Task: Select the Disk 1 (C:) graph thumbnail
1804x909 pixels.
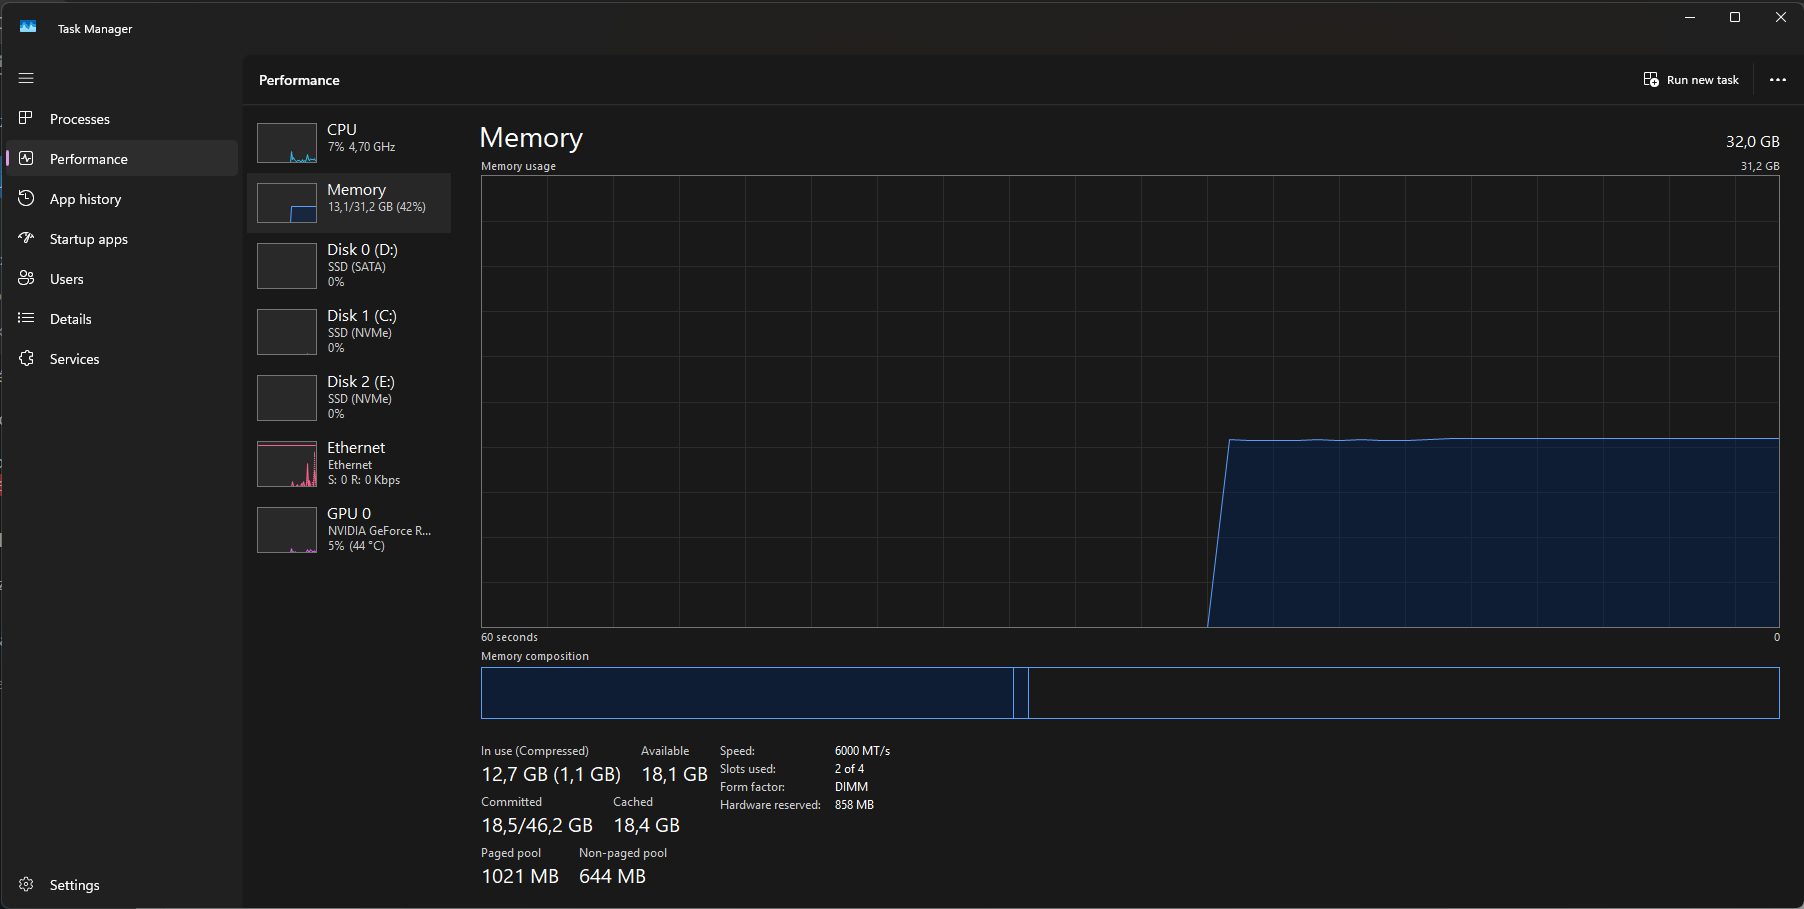Action: point(287,332)
